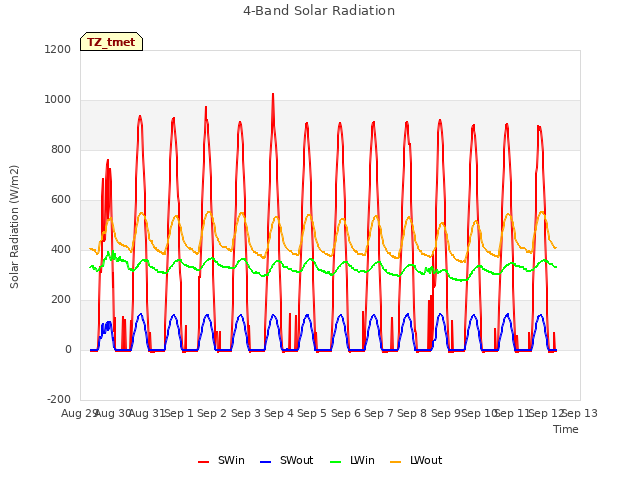Click the Sep 8 x-axis date label
The image size is (640, 480).
(x=412, y=413)
